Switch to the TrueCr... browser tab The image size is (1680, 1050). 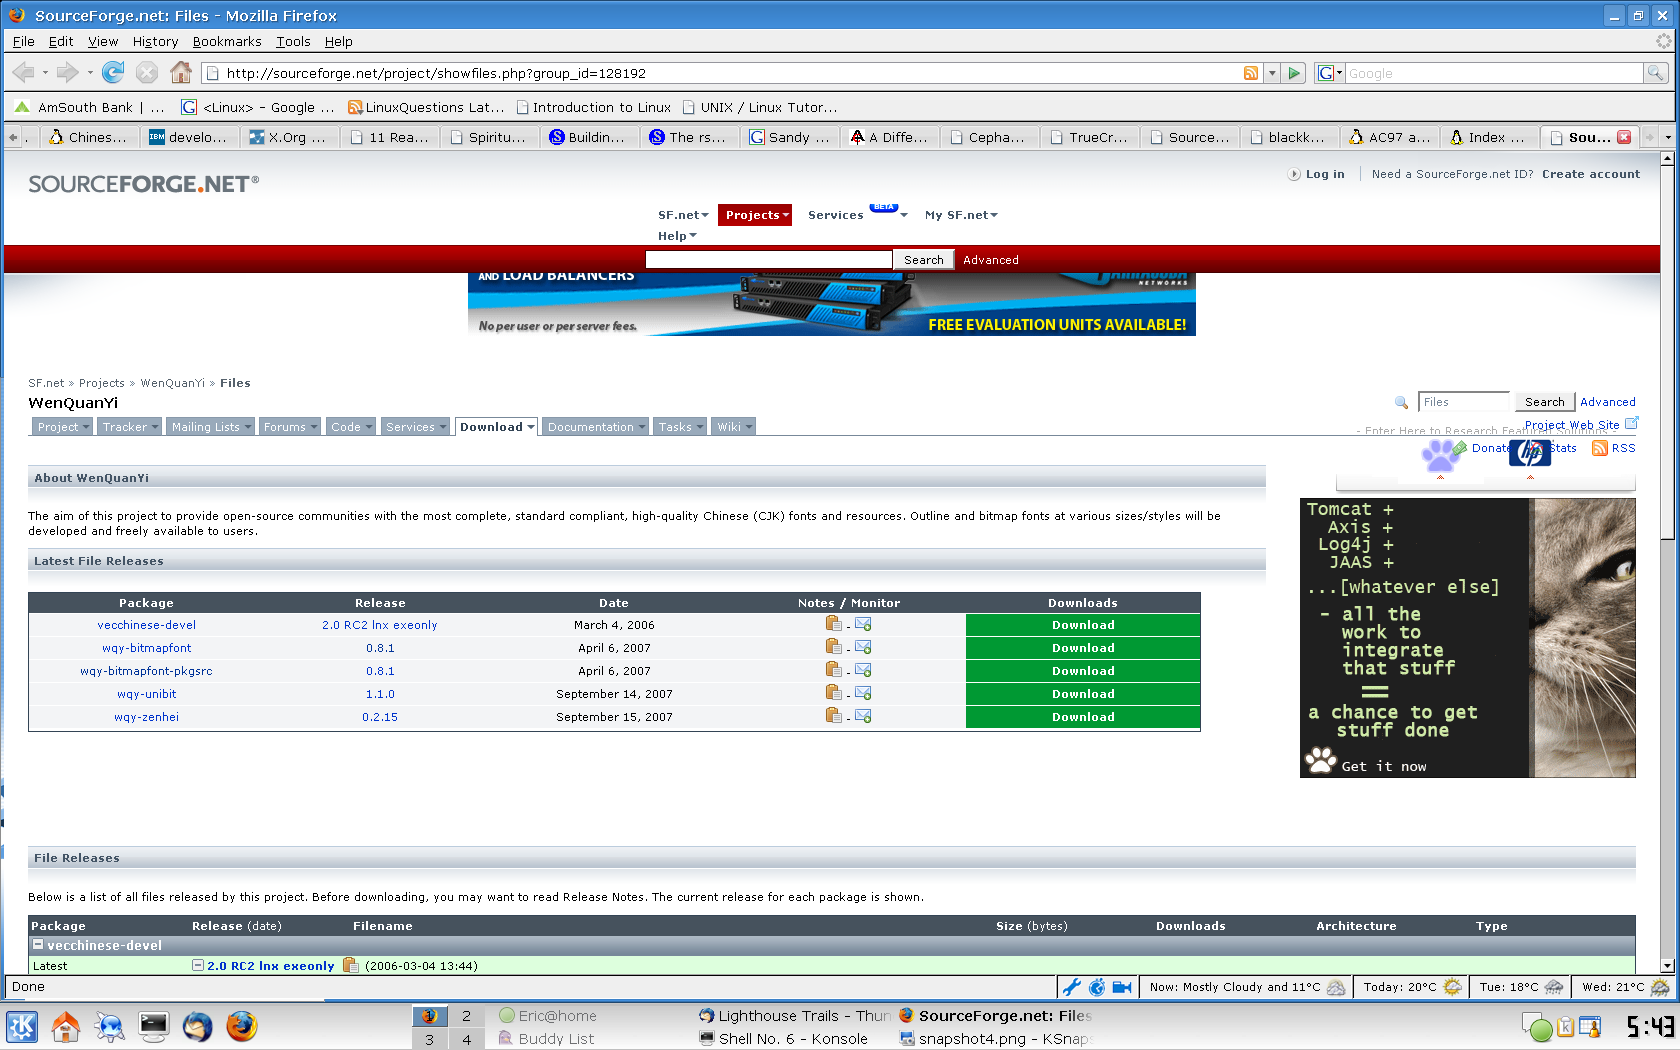(x=1090, y=137)
